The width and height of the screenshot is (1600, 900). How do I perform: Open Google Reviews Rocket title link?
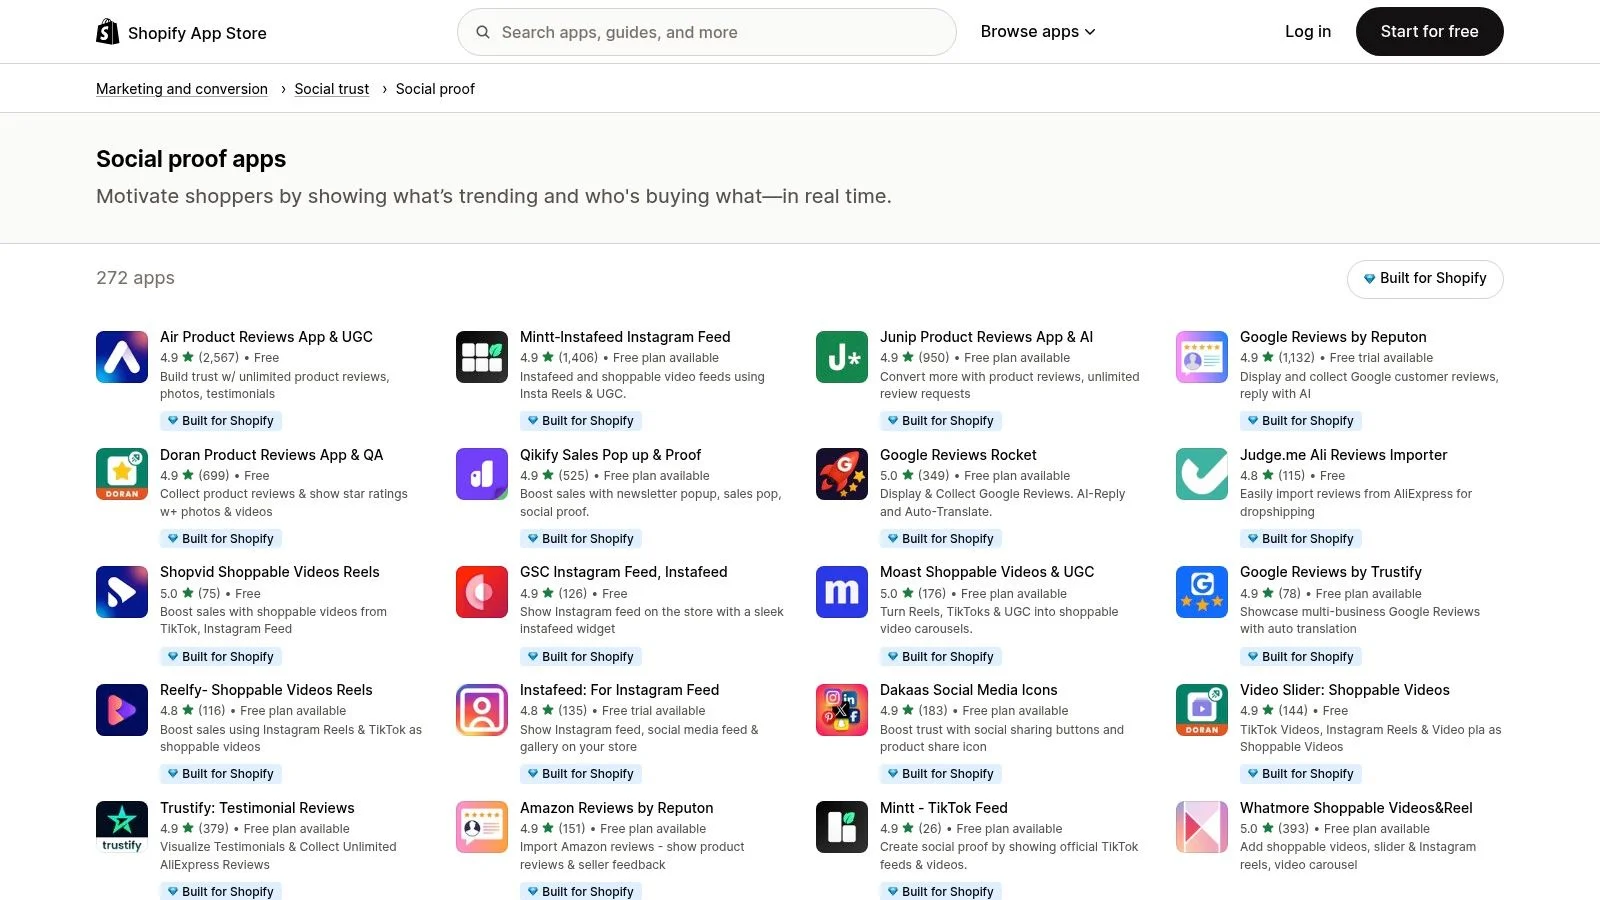(x=958, y=455)
